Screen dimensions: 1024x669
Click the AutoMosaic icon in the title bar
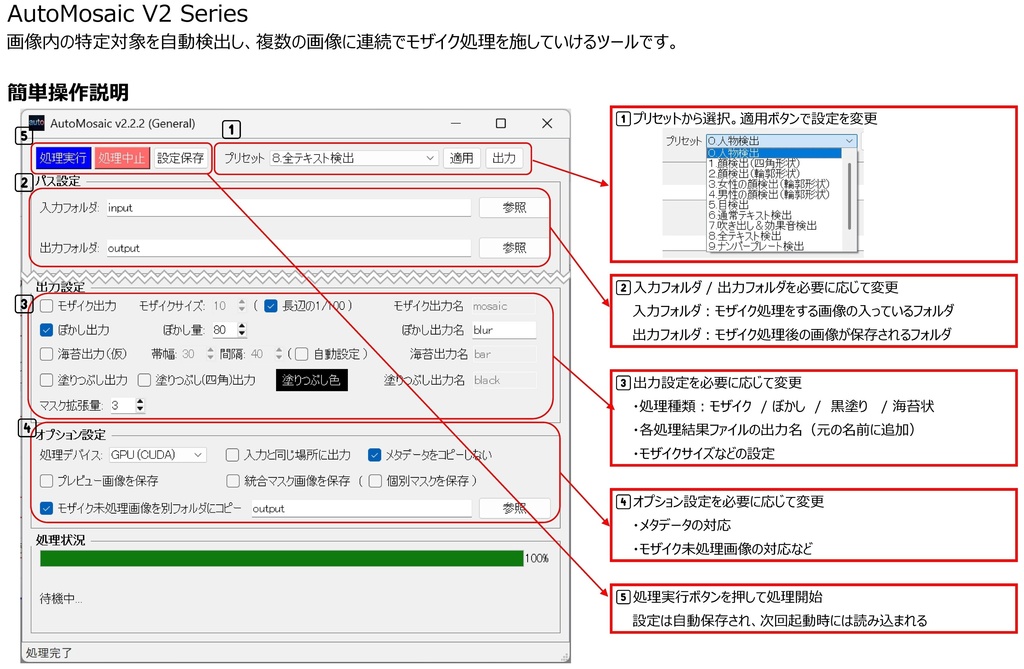[x=36, y=124]
